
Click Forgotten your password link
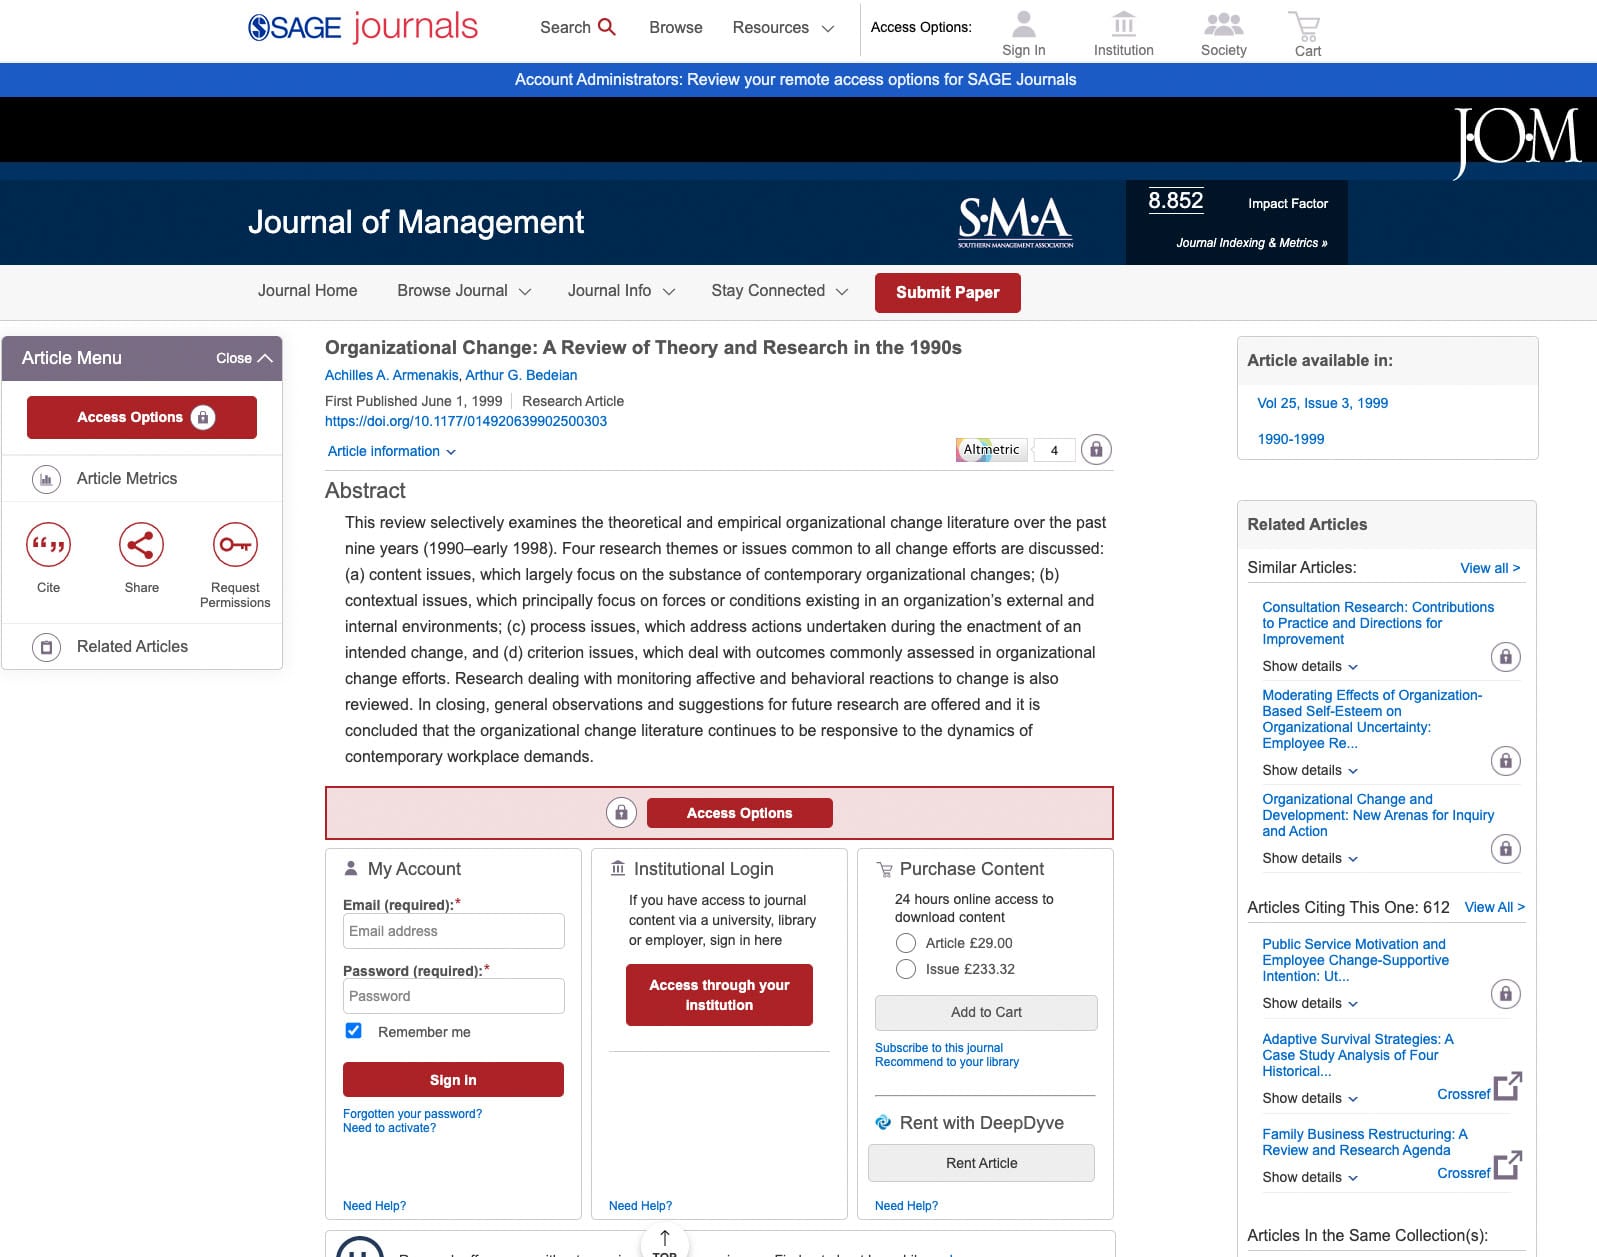(x=412, y=1114)
